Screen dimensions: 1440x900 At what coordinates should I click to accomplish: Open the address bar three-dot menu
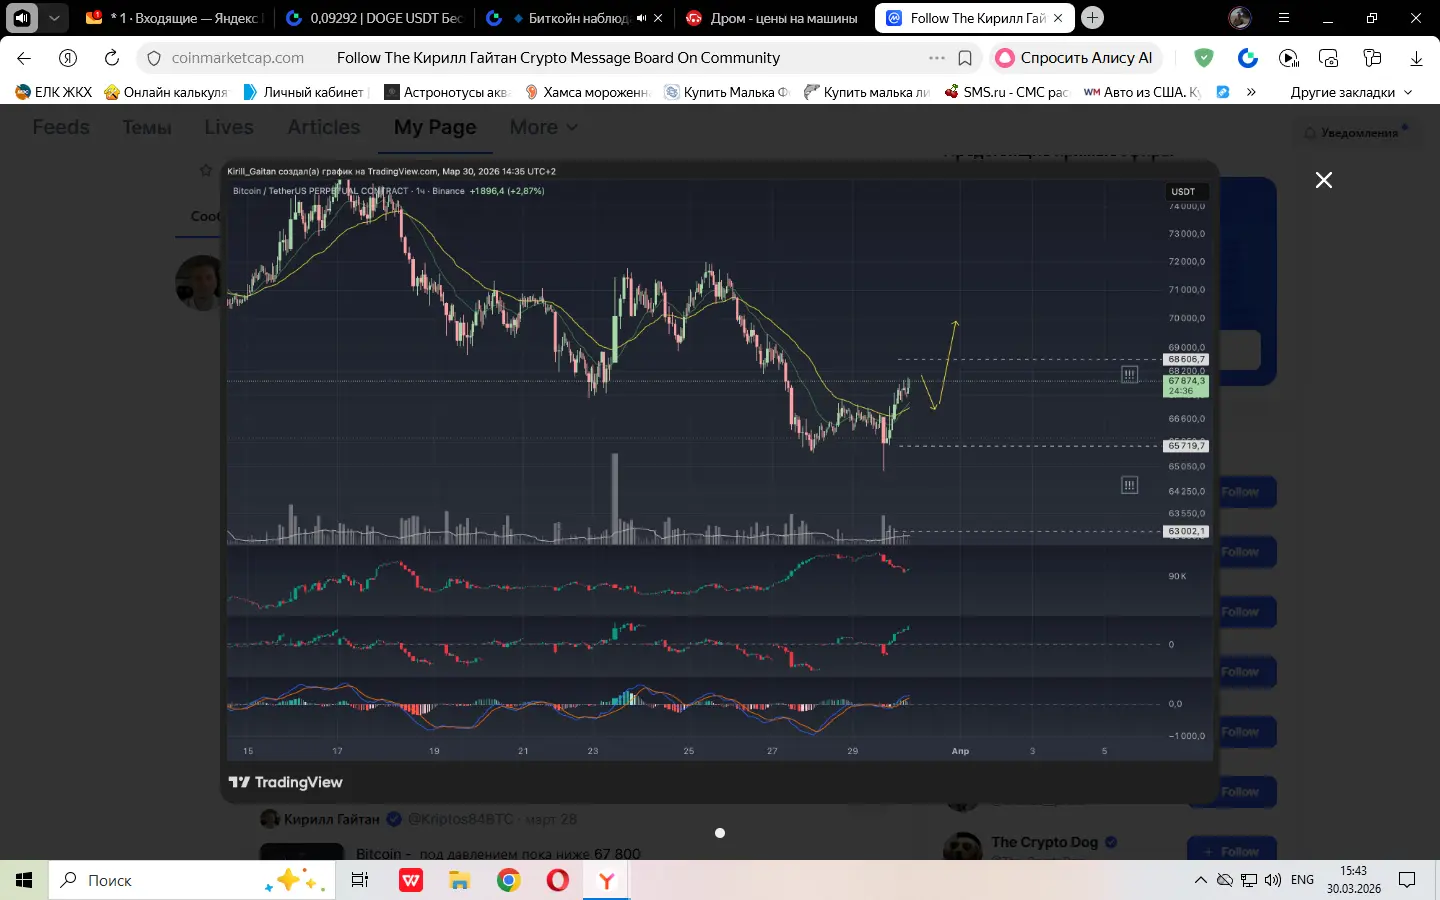937,58
